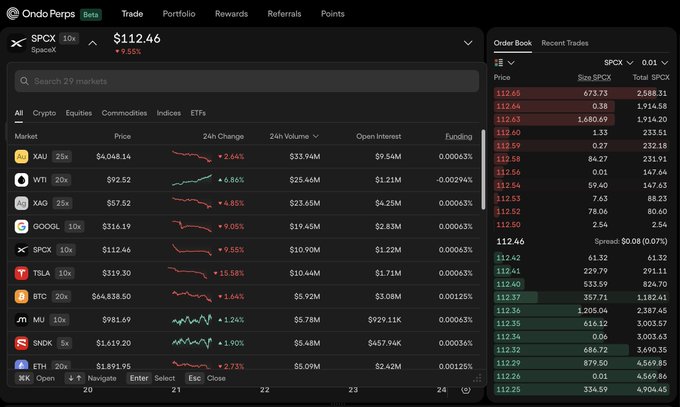
Task: Open the 0.01 price grouping dropdown
Action: point(655,63)
